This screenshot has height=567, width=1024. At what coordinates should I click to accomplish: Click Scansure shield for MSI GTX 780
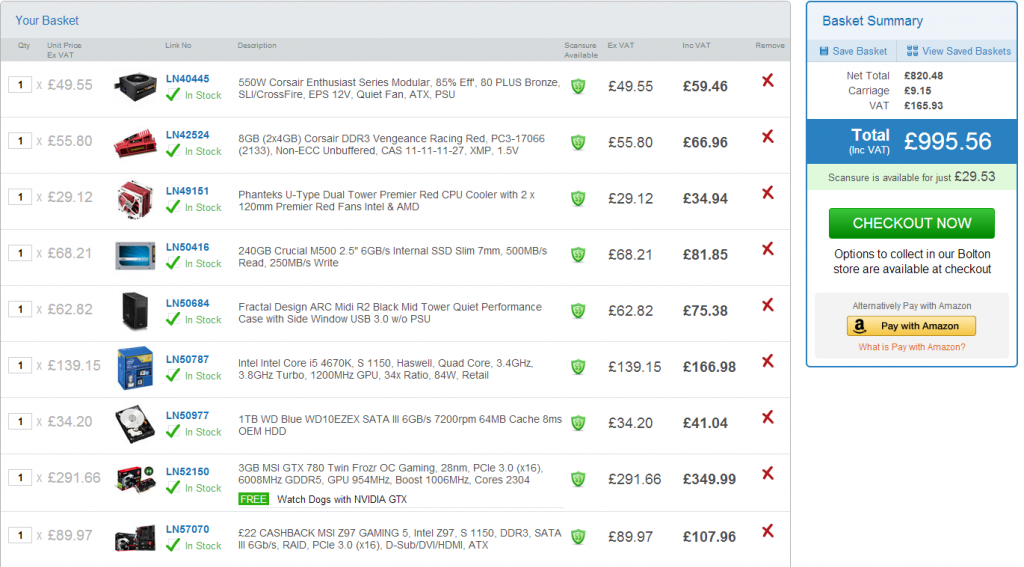pos(578,479)
